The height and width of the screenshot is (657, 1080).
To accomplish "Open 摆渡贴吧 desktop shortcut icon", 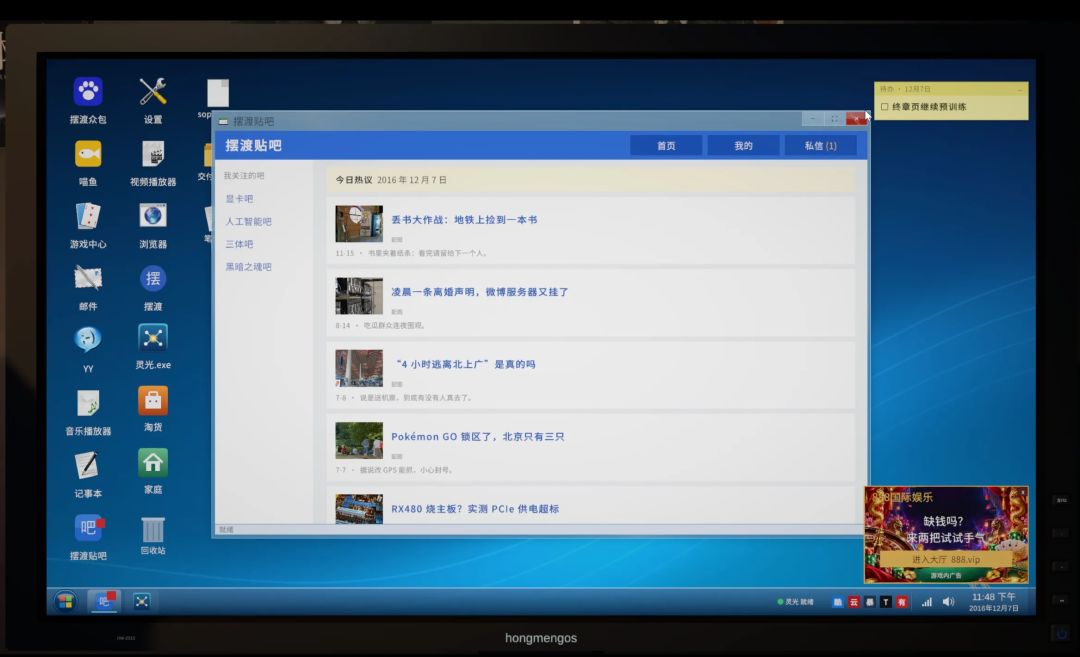I will pos(88,528).
